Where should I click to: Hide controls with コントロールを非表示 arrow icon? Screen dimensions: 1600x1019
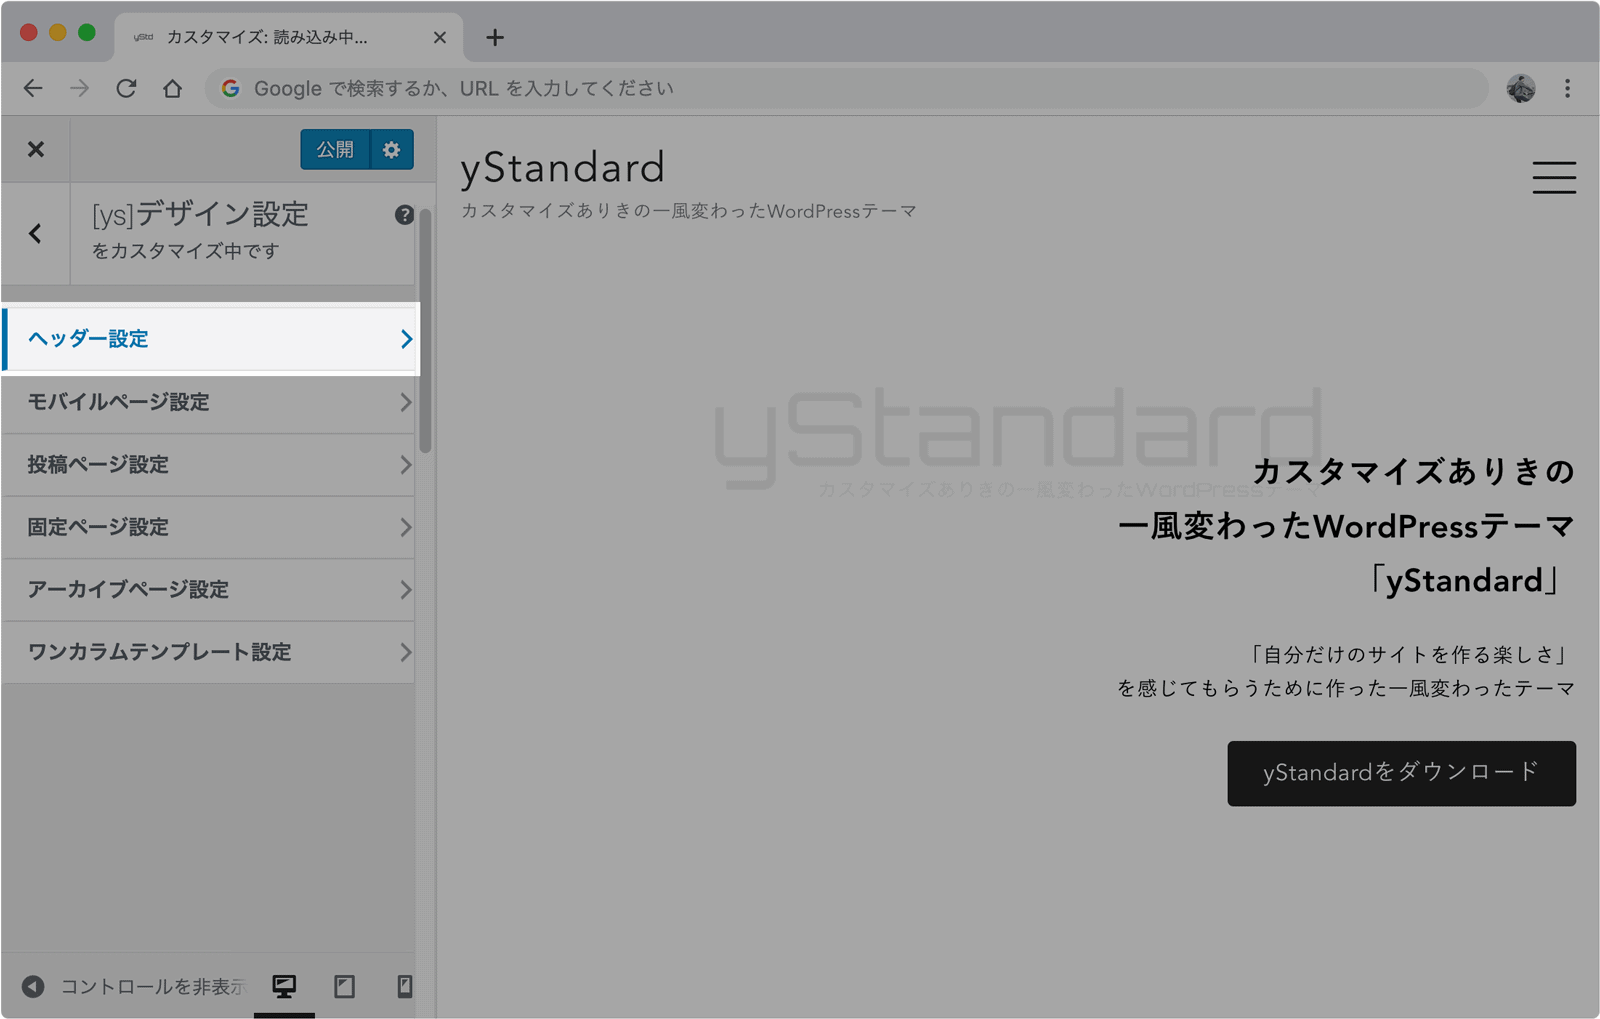point(33,987)
